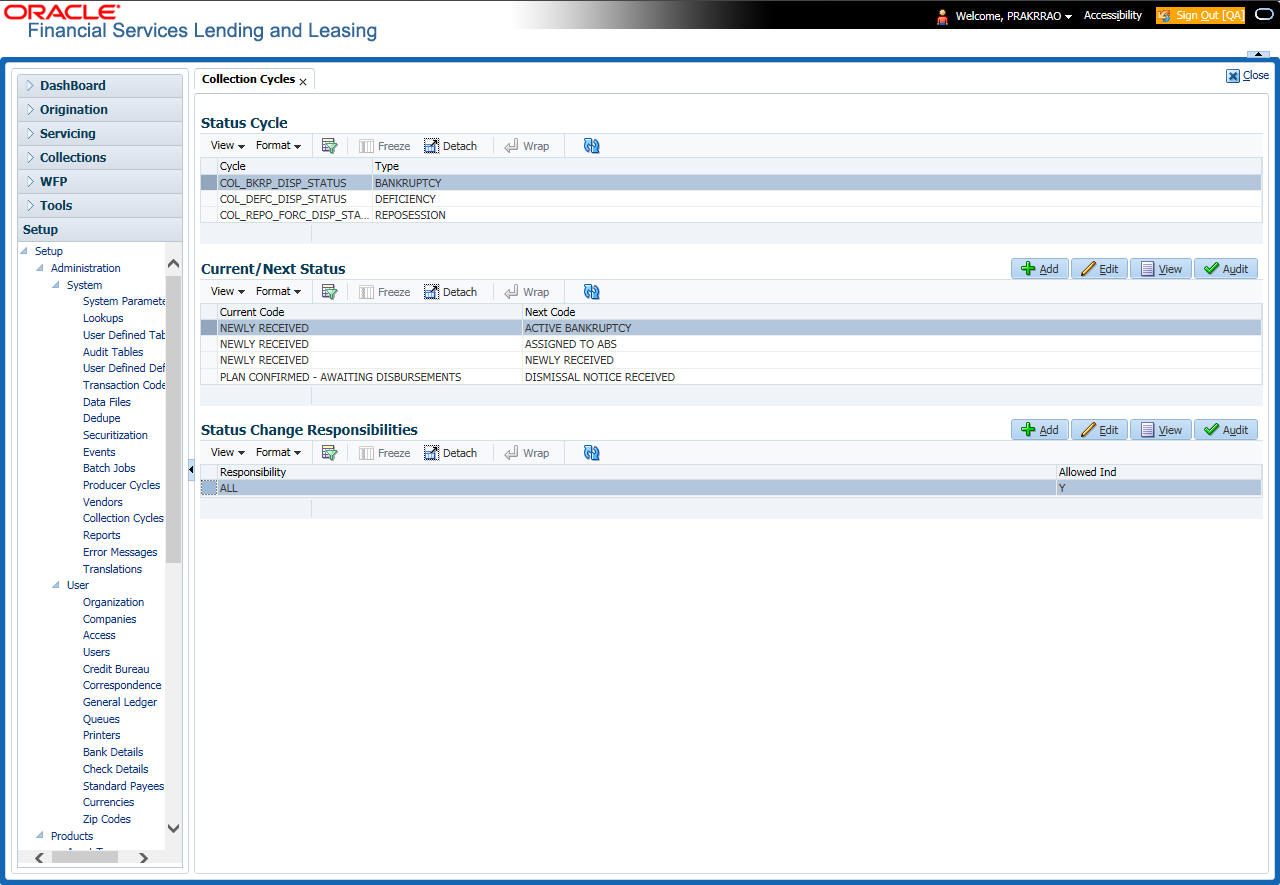Click the navigation tree vertical scrollbar up arrow

click(173, 264)
